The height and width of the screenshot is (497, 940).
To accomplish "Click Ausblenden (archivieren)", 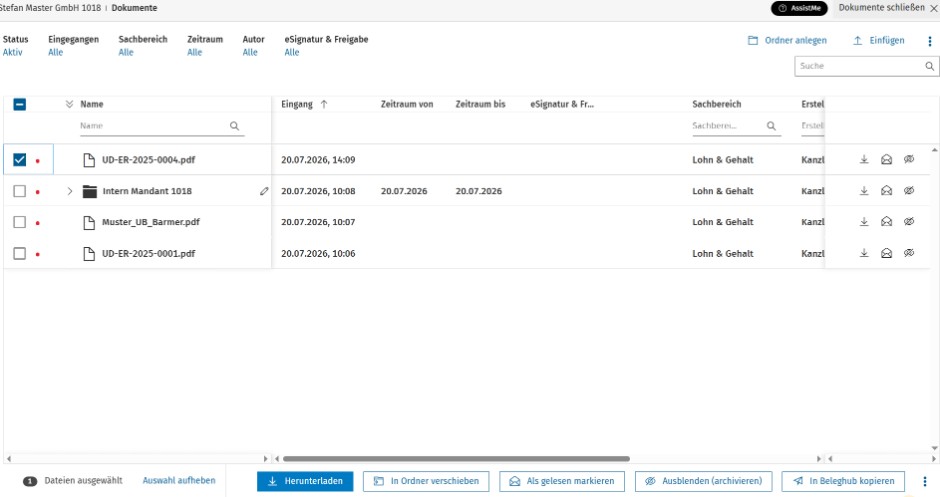I will (x=703, y=481).
